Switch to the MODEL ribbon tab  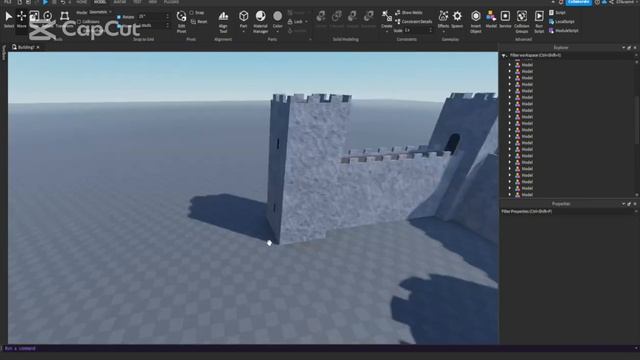tap(100, 2)
